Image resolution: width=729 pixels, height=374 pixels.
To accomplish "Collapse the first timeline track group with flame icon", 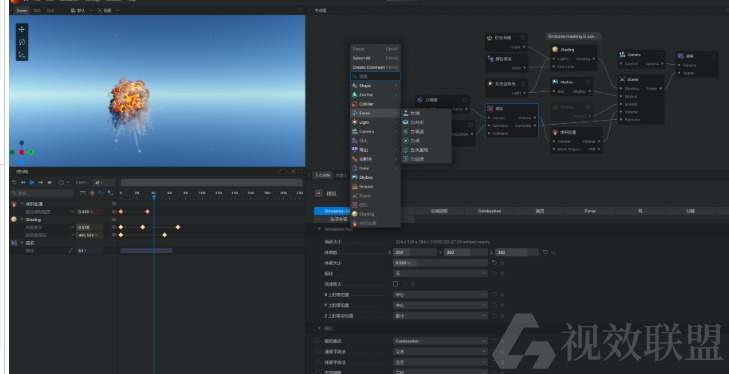I will pos(22,204).
